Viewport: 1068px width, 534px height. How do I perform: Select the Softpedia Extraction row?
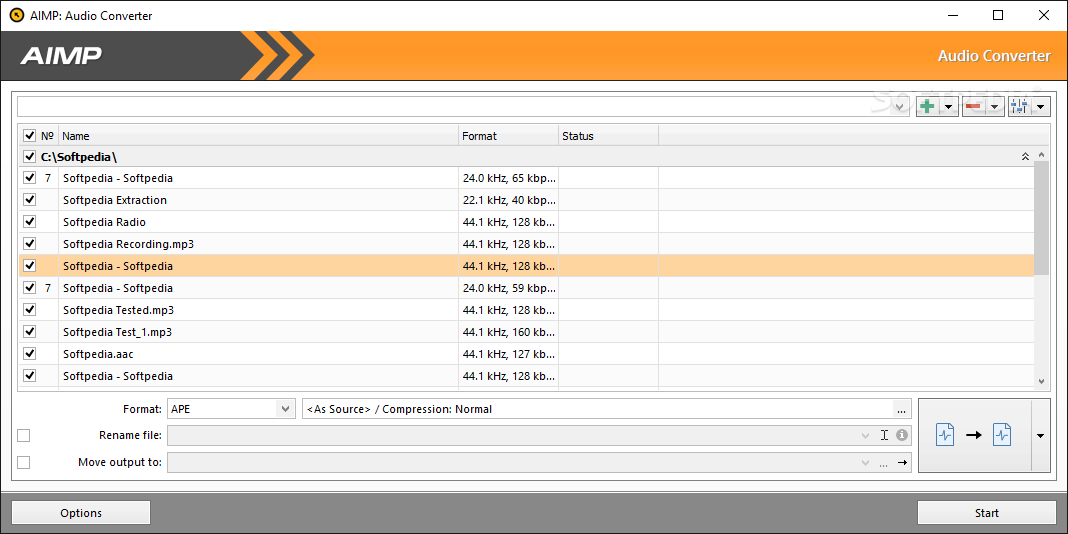526,200
